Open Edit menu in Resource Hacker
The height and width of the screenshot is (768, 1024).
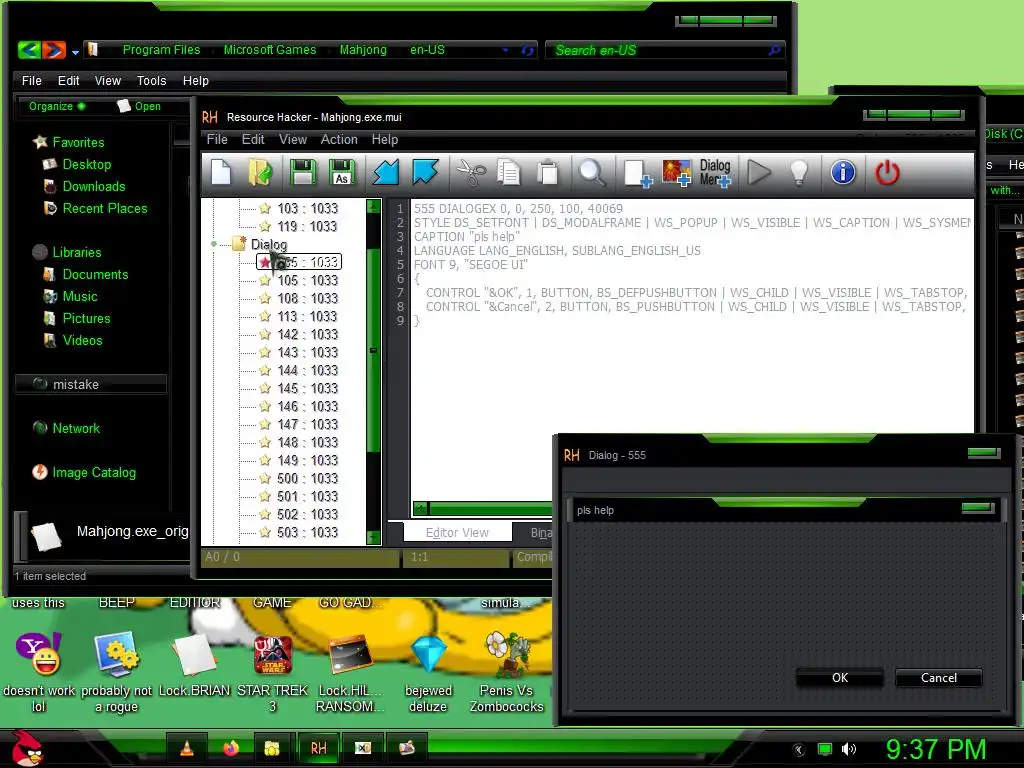point(253,139)
